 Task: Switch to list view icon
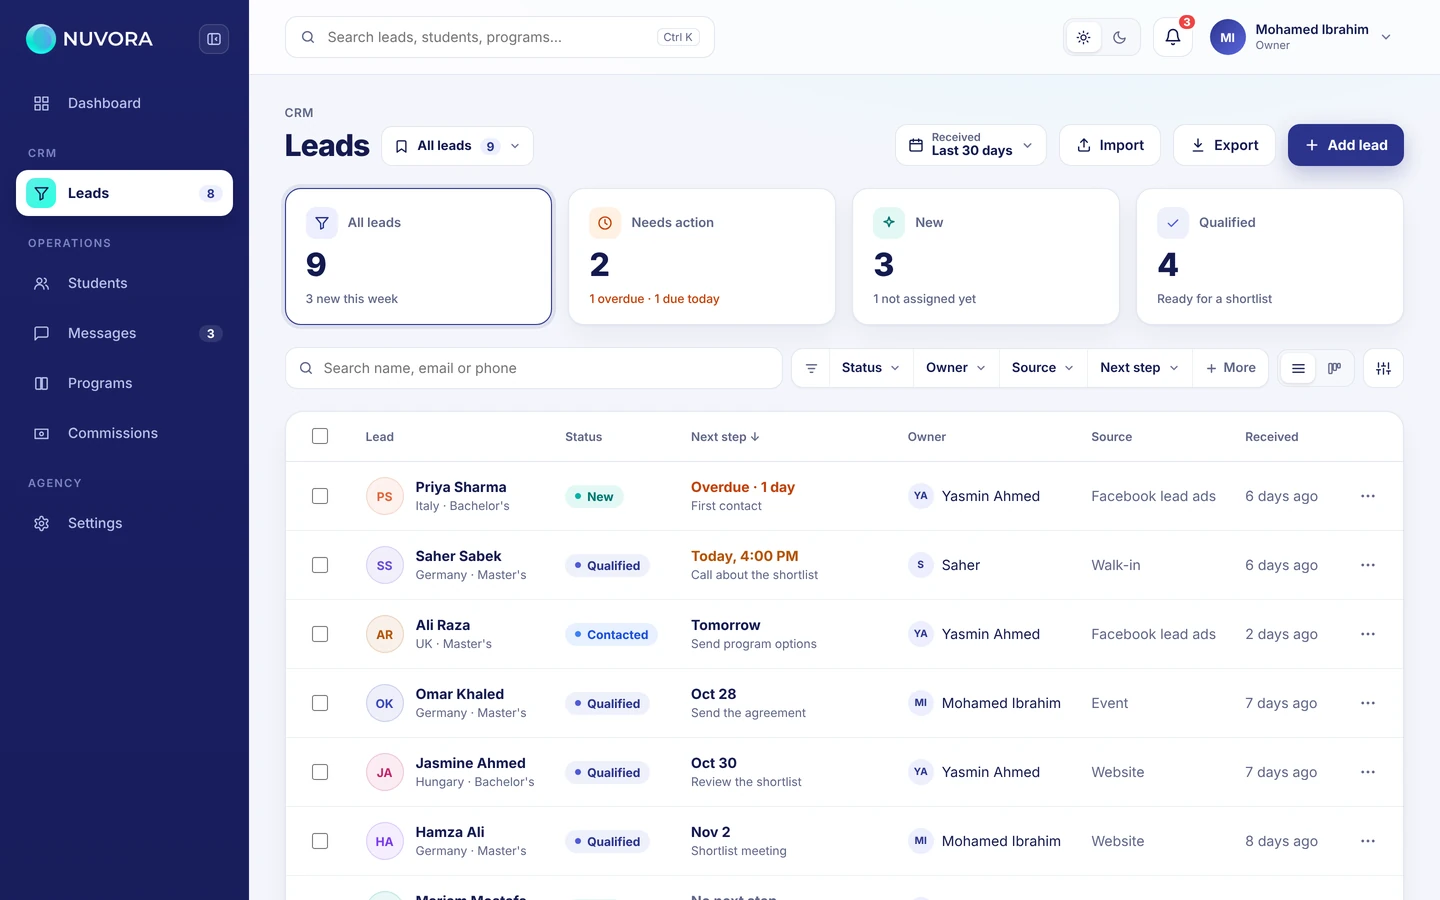tap(1298, 368)
